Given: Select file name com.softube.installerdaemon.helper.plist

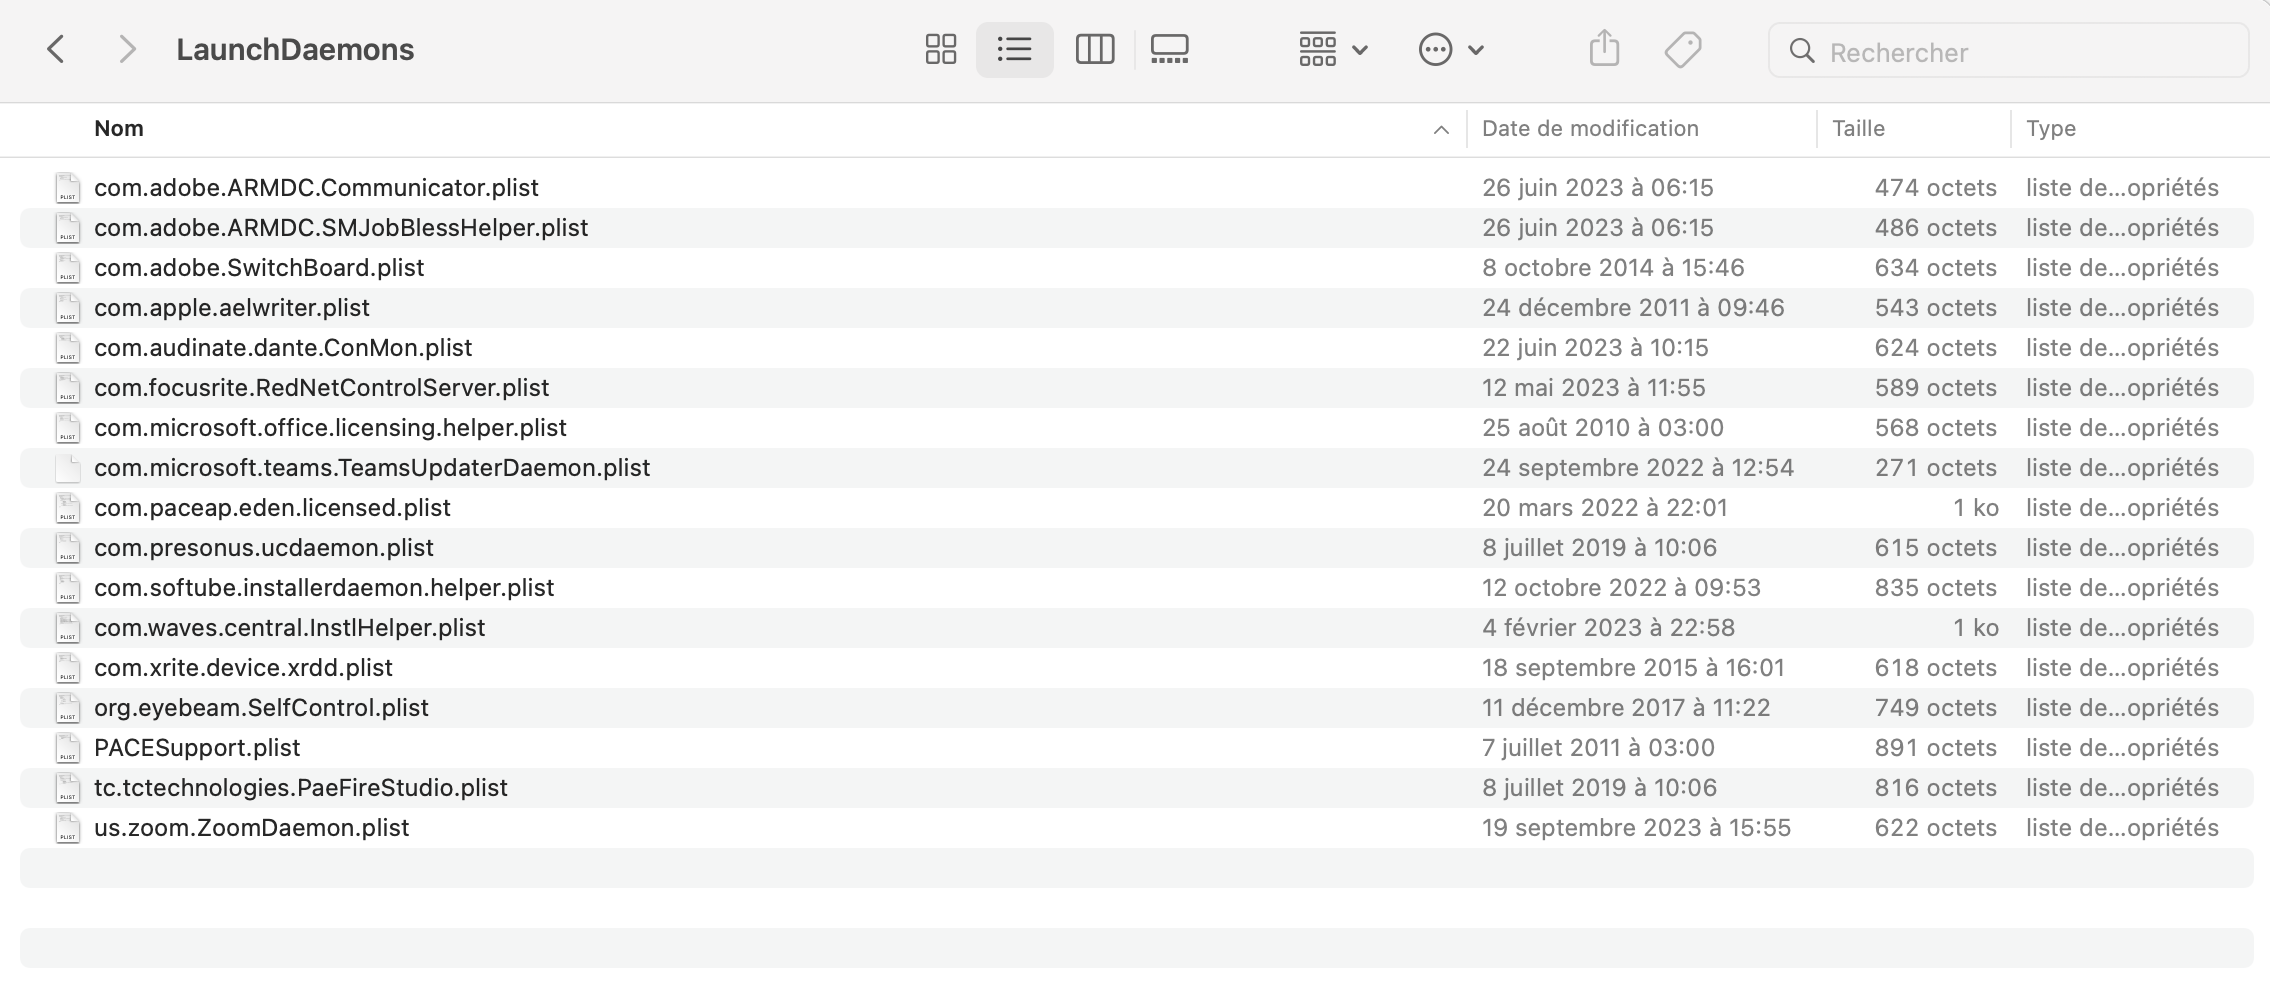Looking at the screenshot, I should 324,587.
